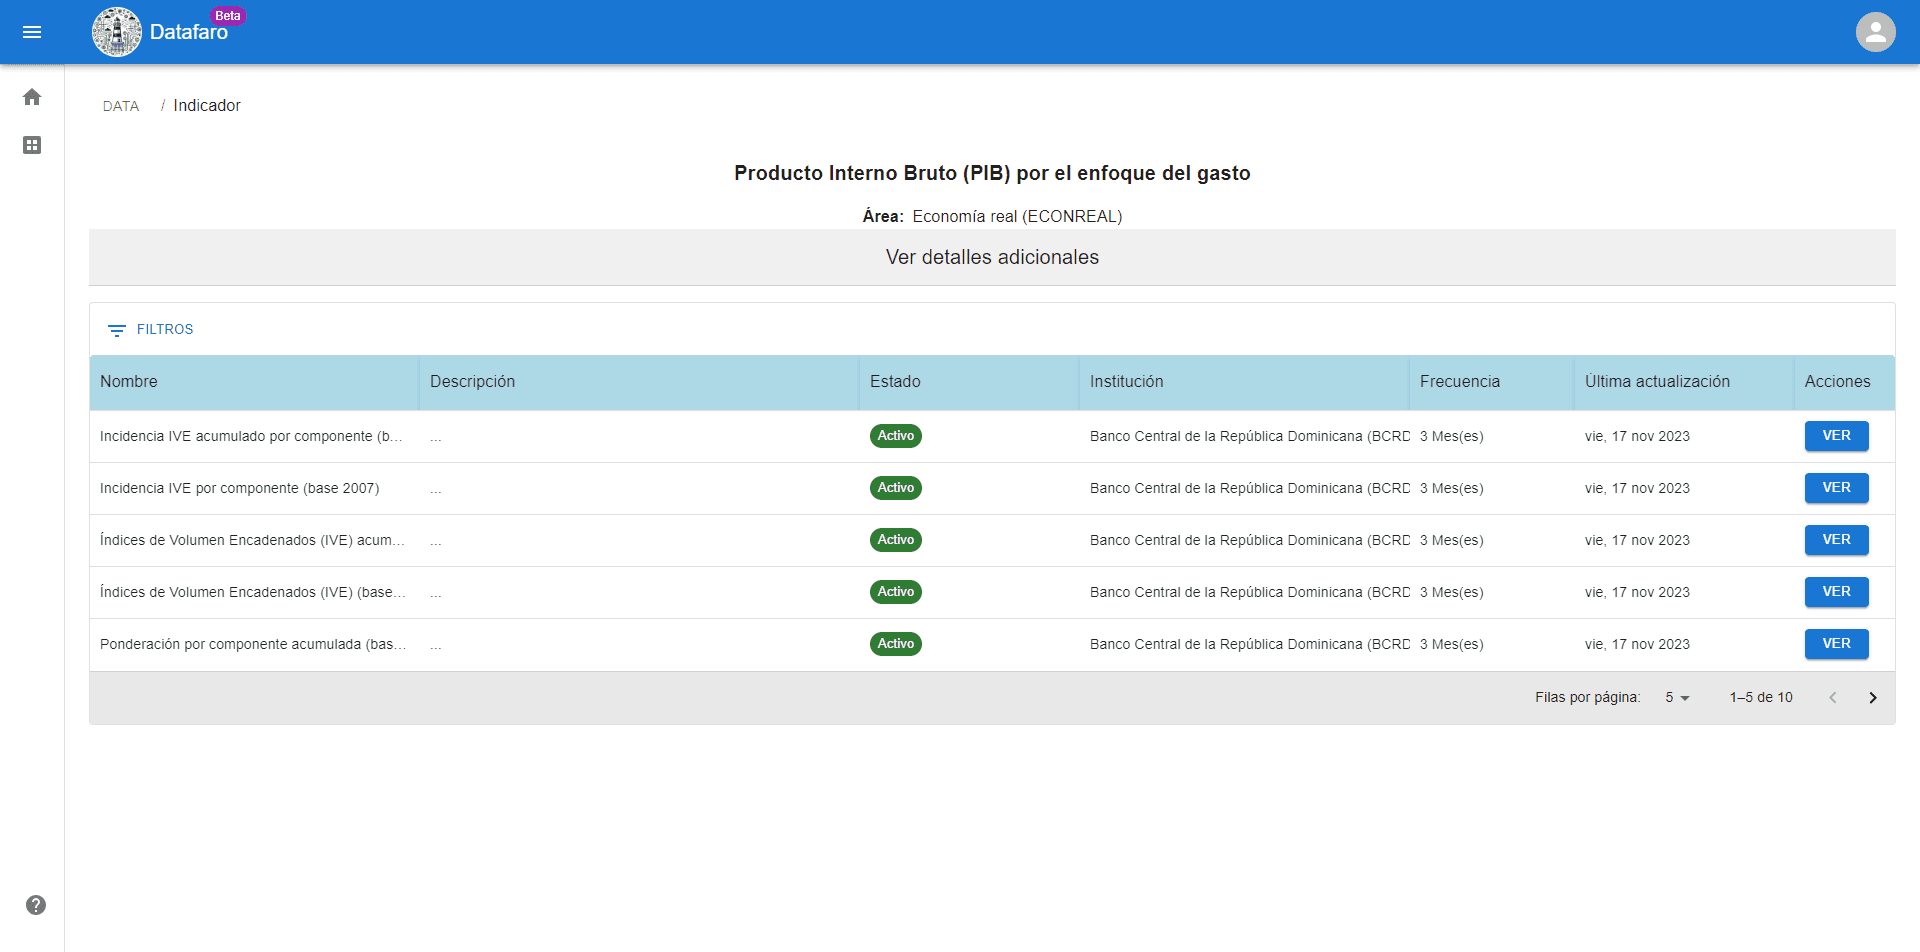The height and width of the screenshot is (952, 1920).
Task: Click Indicador in the breadcrumb
Action: point(207,106)
